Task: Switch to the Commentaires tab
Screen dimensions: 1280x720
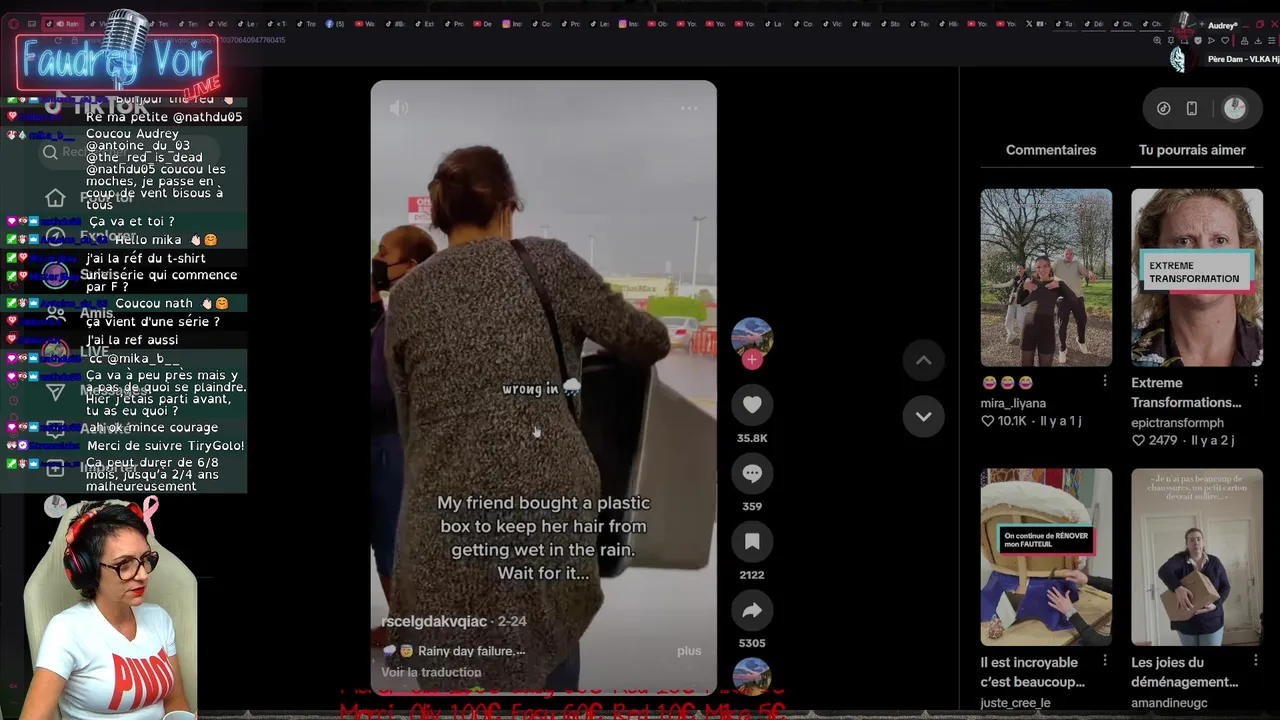Action: tap(1051, 150)
